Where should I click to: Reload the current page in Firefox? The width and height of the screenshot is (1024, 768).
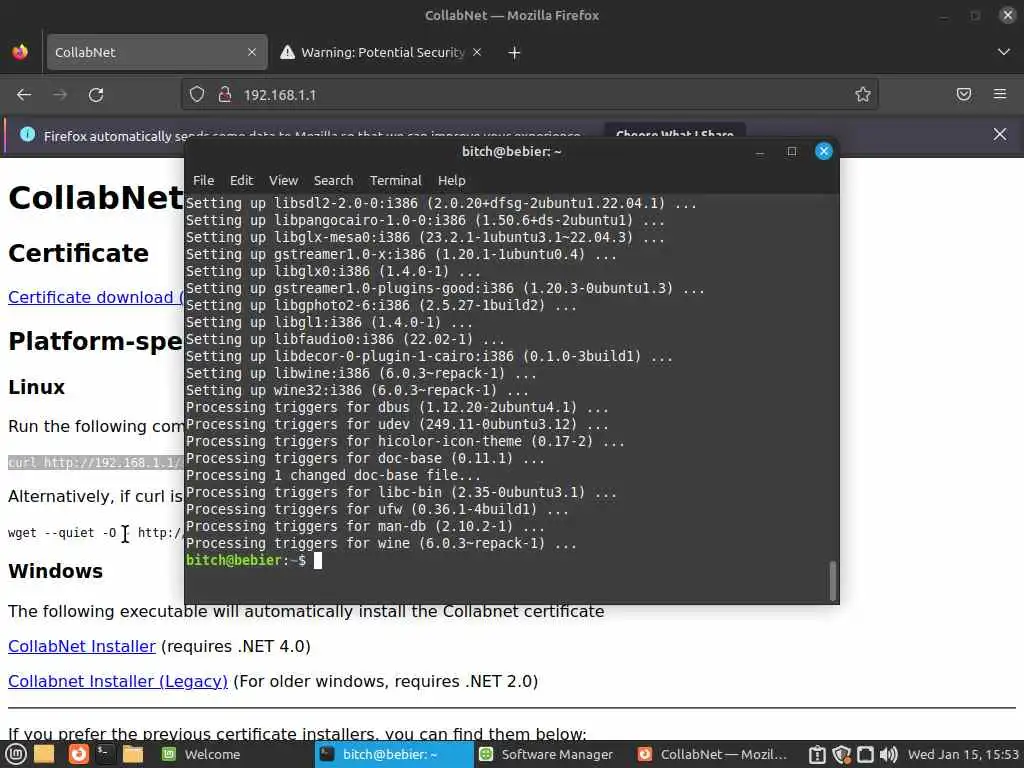pyautogui.click(x=96, y=95)
